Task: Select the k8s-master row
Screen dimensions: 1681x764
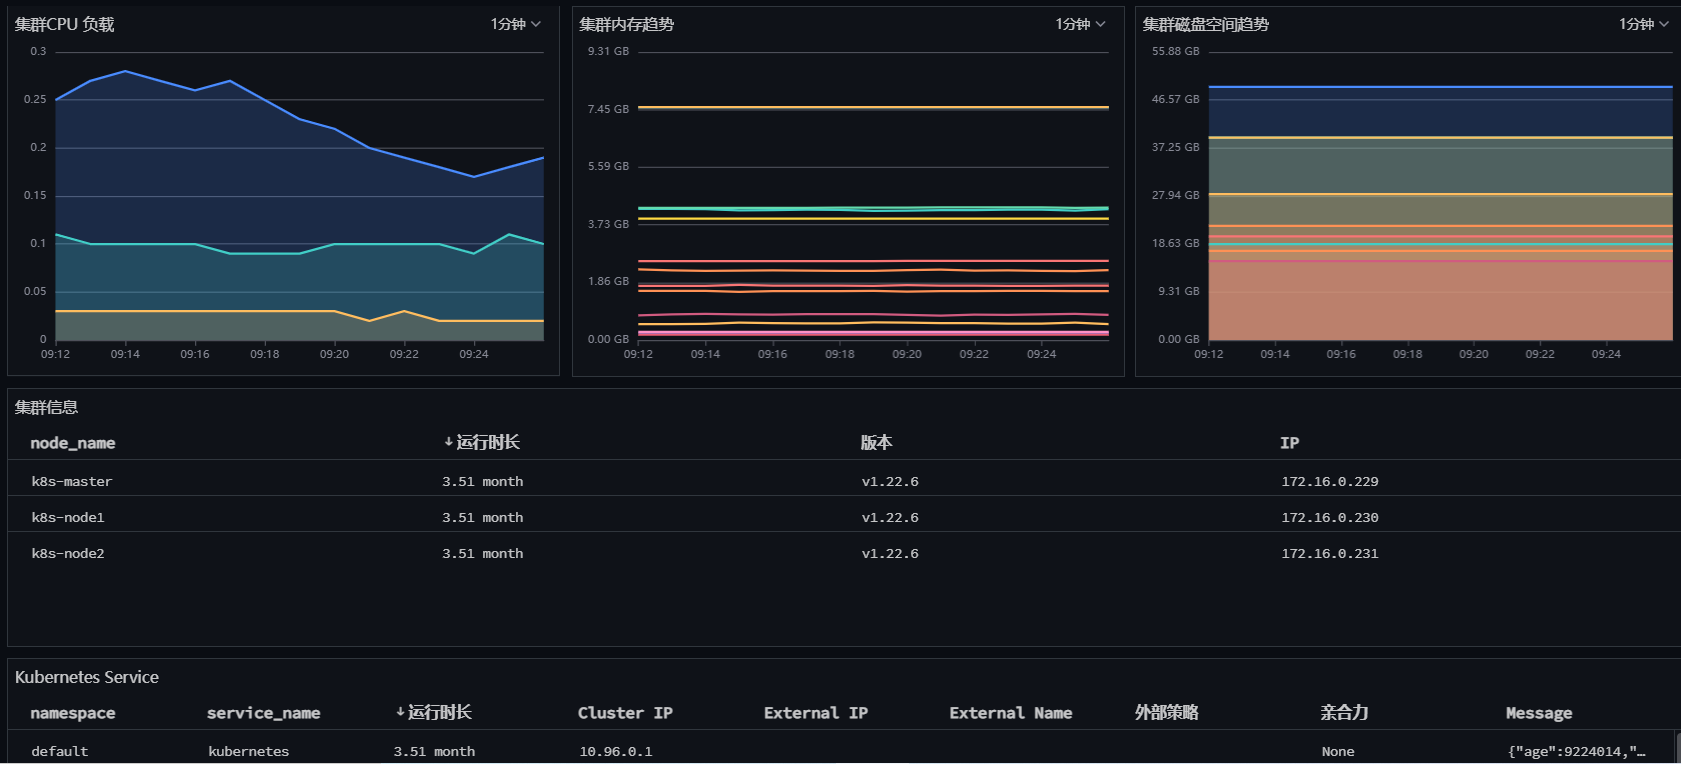Action: pyautogui.click(x=844, y=481)
